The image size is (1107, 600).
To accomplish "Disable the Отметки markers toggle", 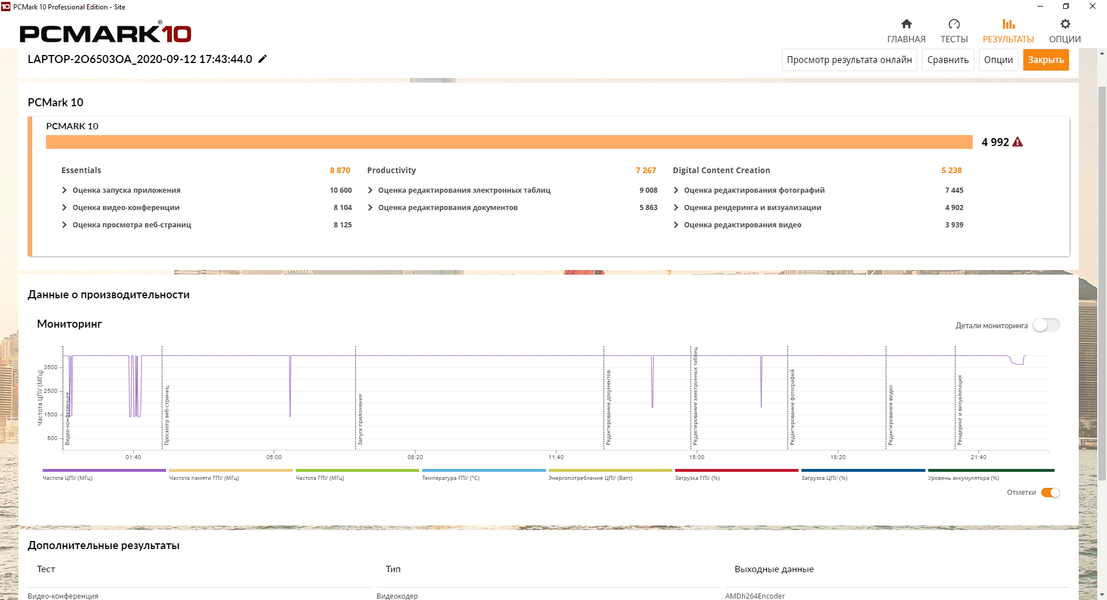I will click(1050, 493).
